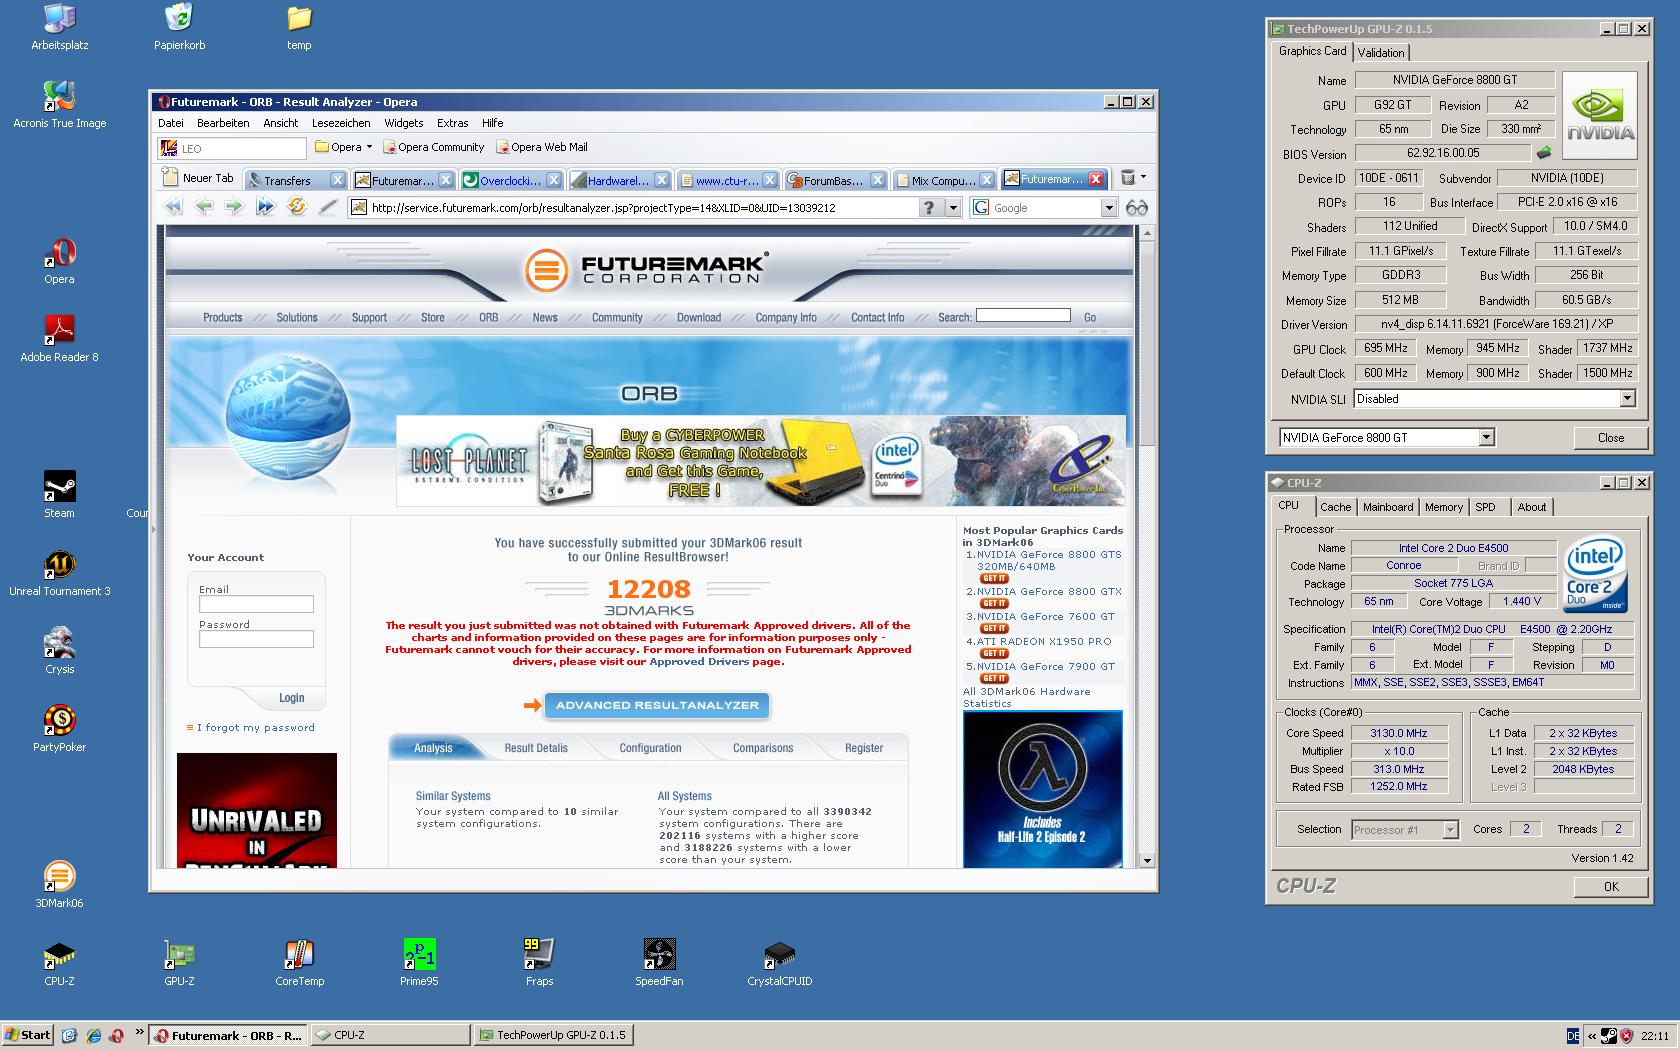Expand the Google search engine dropdown

coord(1108,208)
